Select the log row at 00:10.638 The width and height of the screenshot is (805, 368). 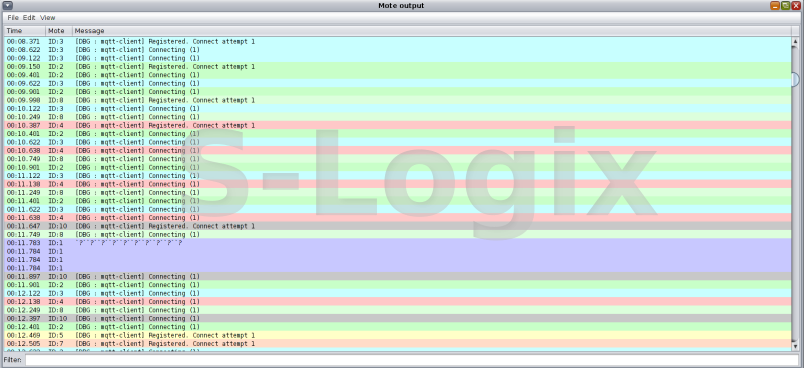(397, 150)
